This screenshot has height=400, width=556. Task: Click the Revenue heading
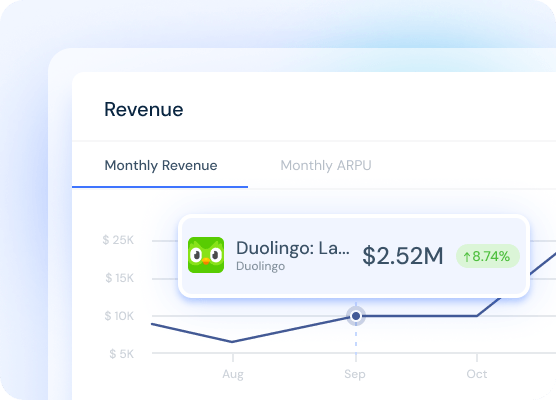click(x=144, y=109)
